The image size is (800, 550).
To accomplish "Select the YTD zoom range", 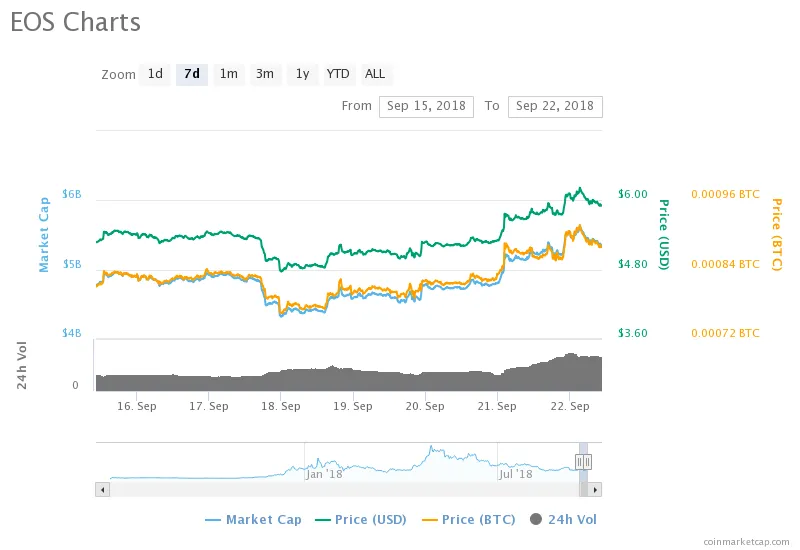I will 338,74.
